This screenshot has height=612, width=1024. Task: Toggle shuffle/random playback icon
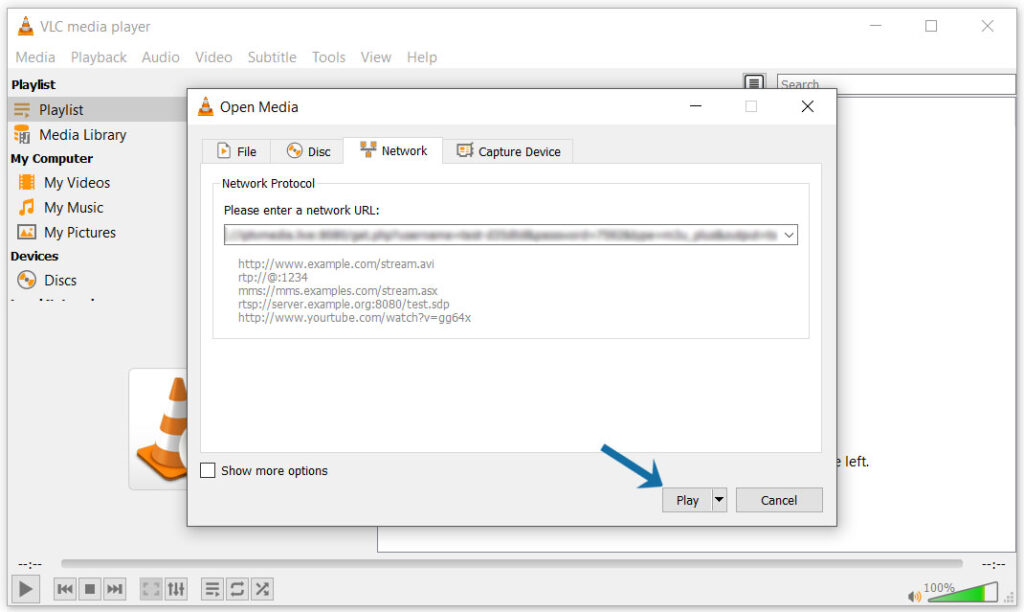[x=263, y=589]
